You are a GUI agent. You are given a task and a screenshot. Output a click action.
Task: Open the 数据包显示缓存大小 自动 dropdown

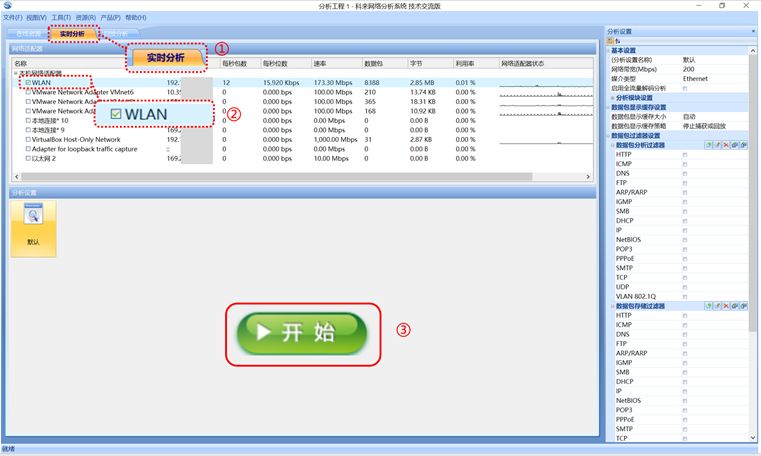point(714,117)
